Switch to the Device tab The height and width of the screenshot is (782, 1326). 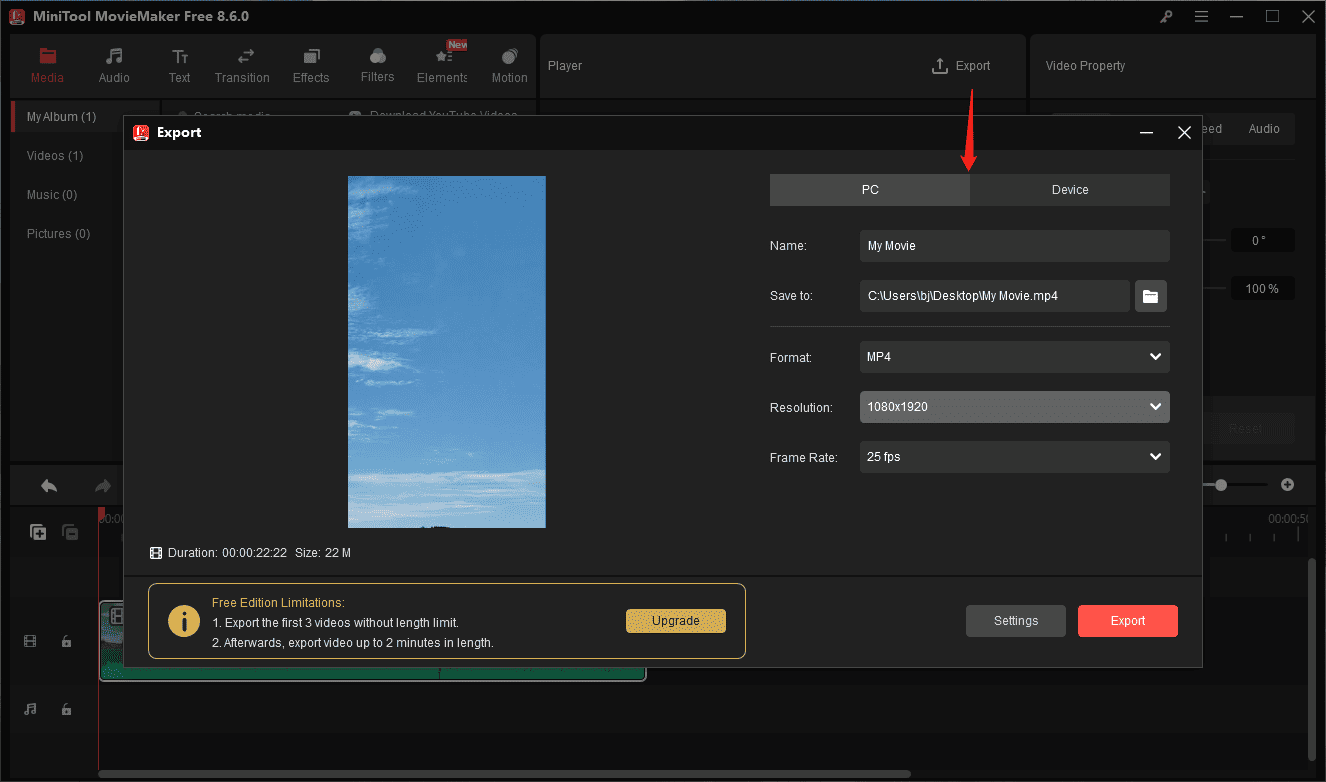point(1069,189)
